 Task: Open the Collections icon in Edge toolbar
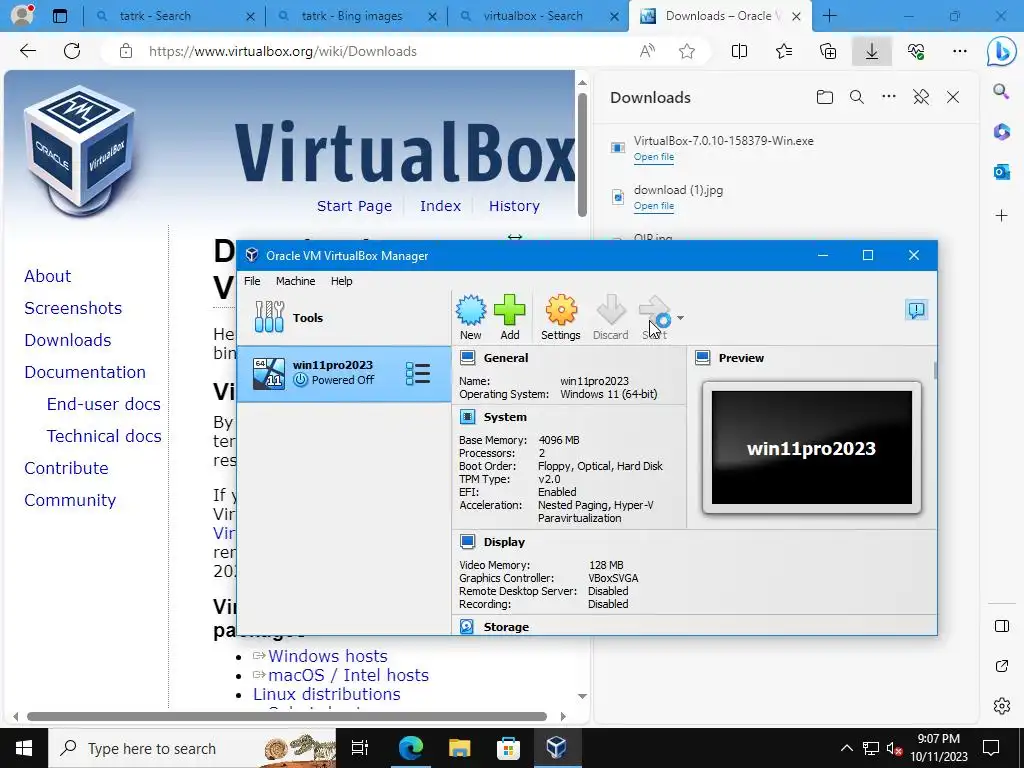[827, 51]
